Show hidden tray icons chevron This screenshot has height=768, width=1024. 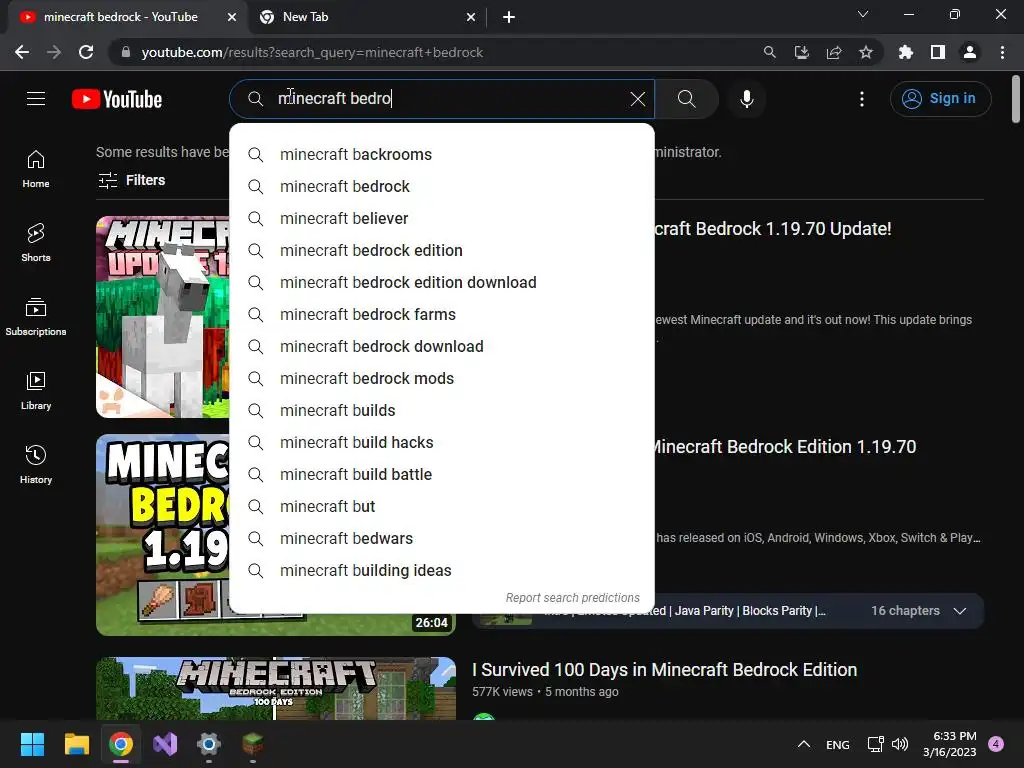tap(804, 744)
